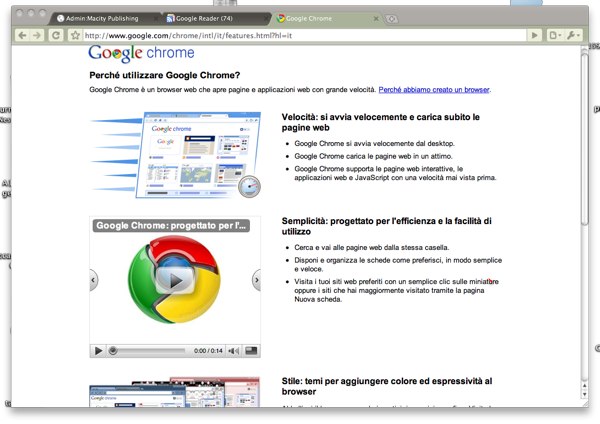Click text Google Chrome supporta le pagine web interattive
This screenshot has width=600, height=424.
tap(395, 173)
